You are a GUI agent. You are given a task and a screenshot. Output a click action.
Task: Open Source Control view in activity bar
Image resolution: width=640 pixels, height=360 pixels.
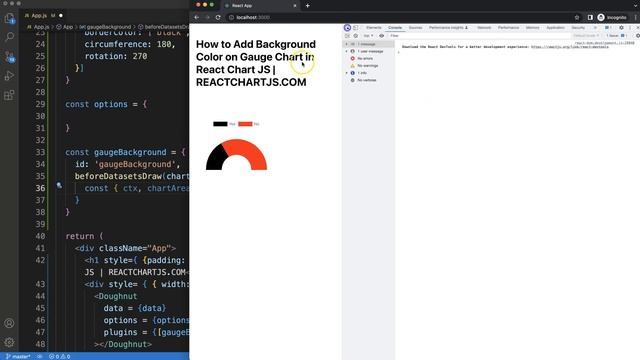point(9,57)
